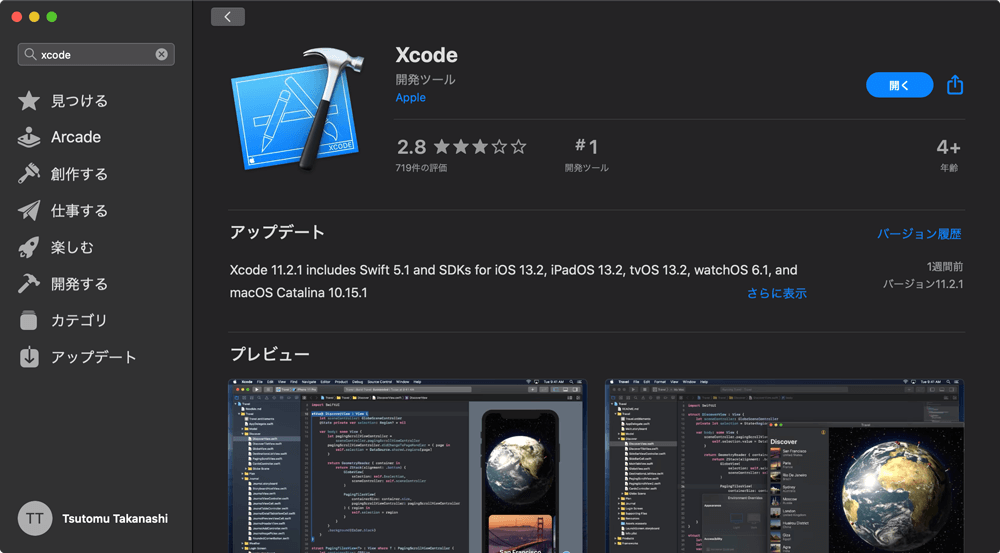The image size is (1000, 553).
Task: Clear the xcode search text
Action: (x=161, y=54)
